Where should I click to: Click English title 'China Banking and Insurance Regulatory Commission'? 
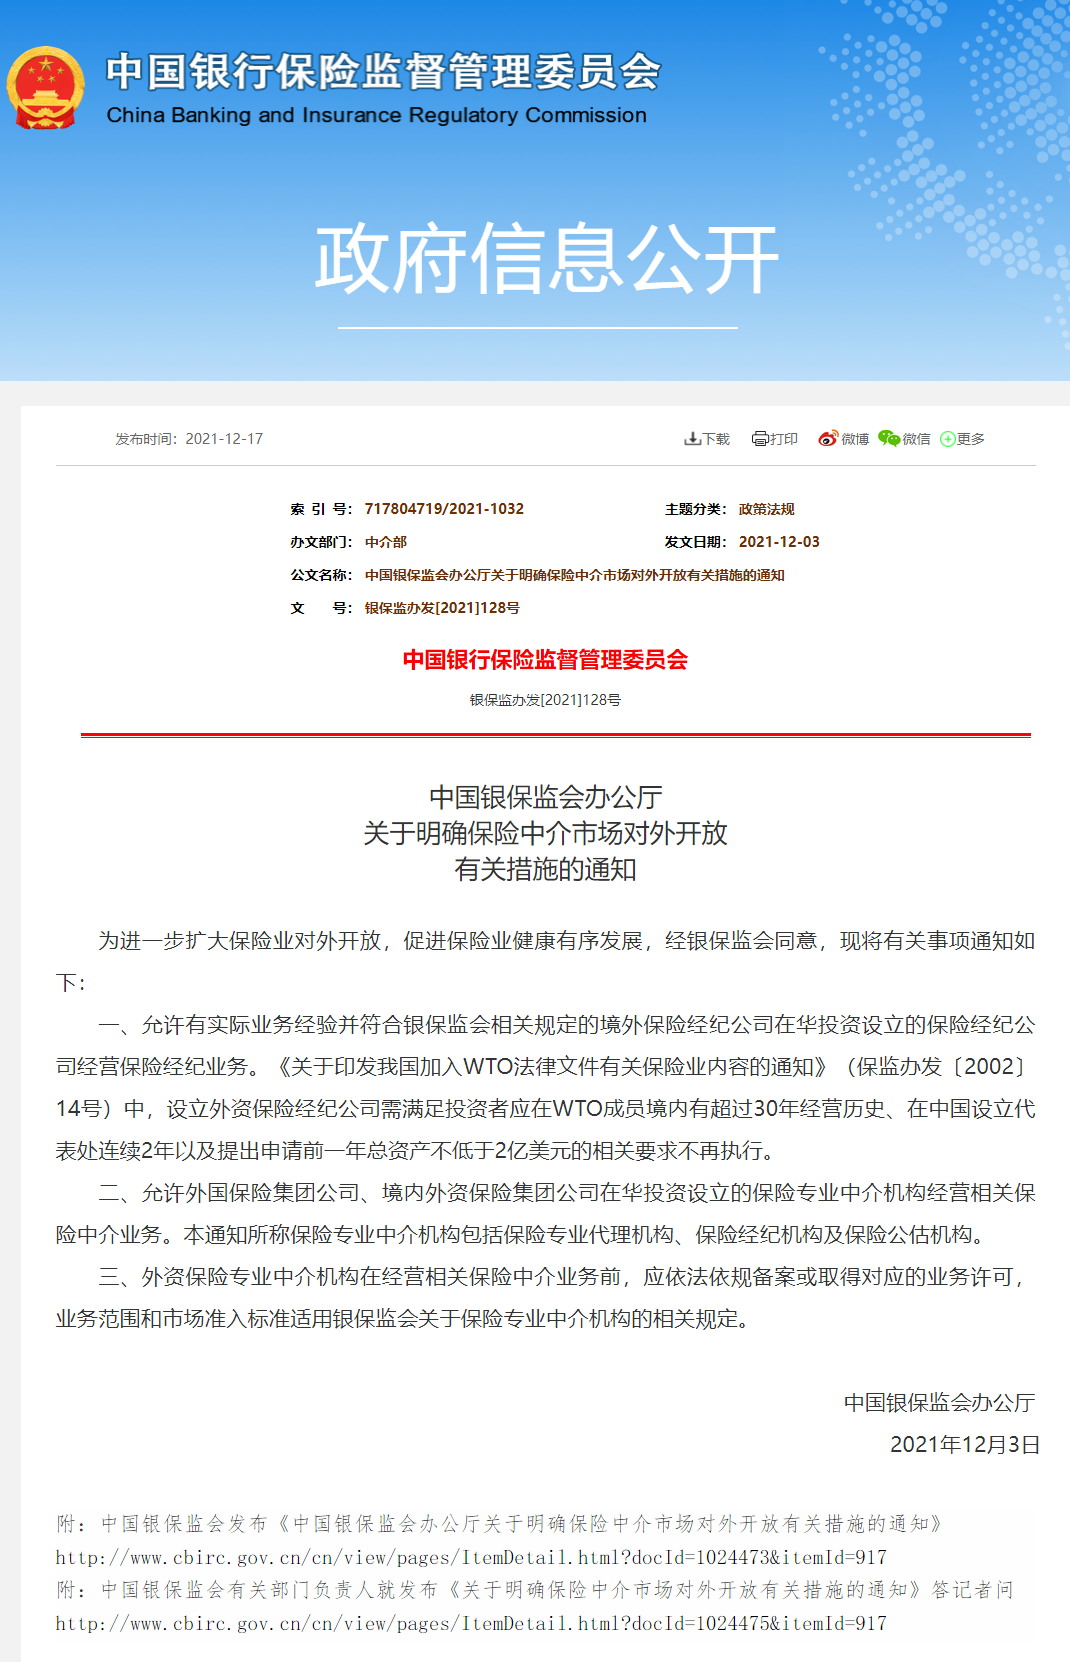376,115
